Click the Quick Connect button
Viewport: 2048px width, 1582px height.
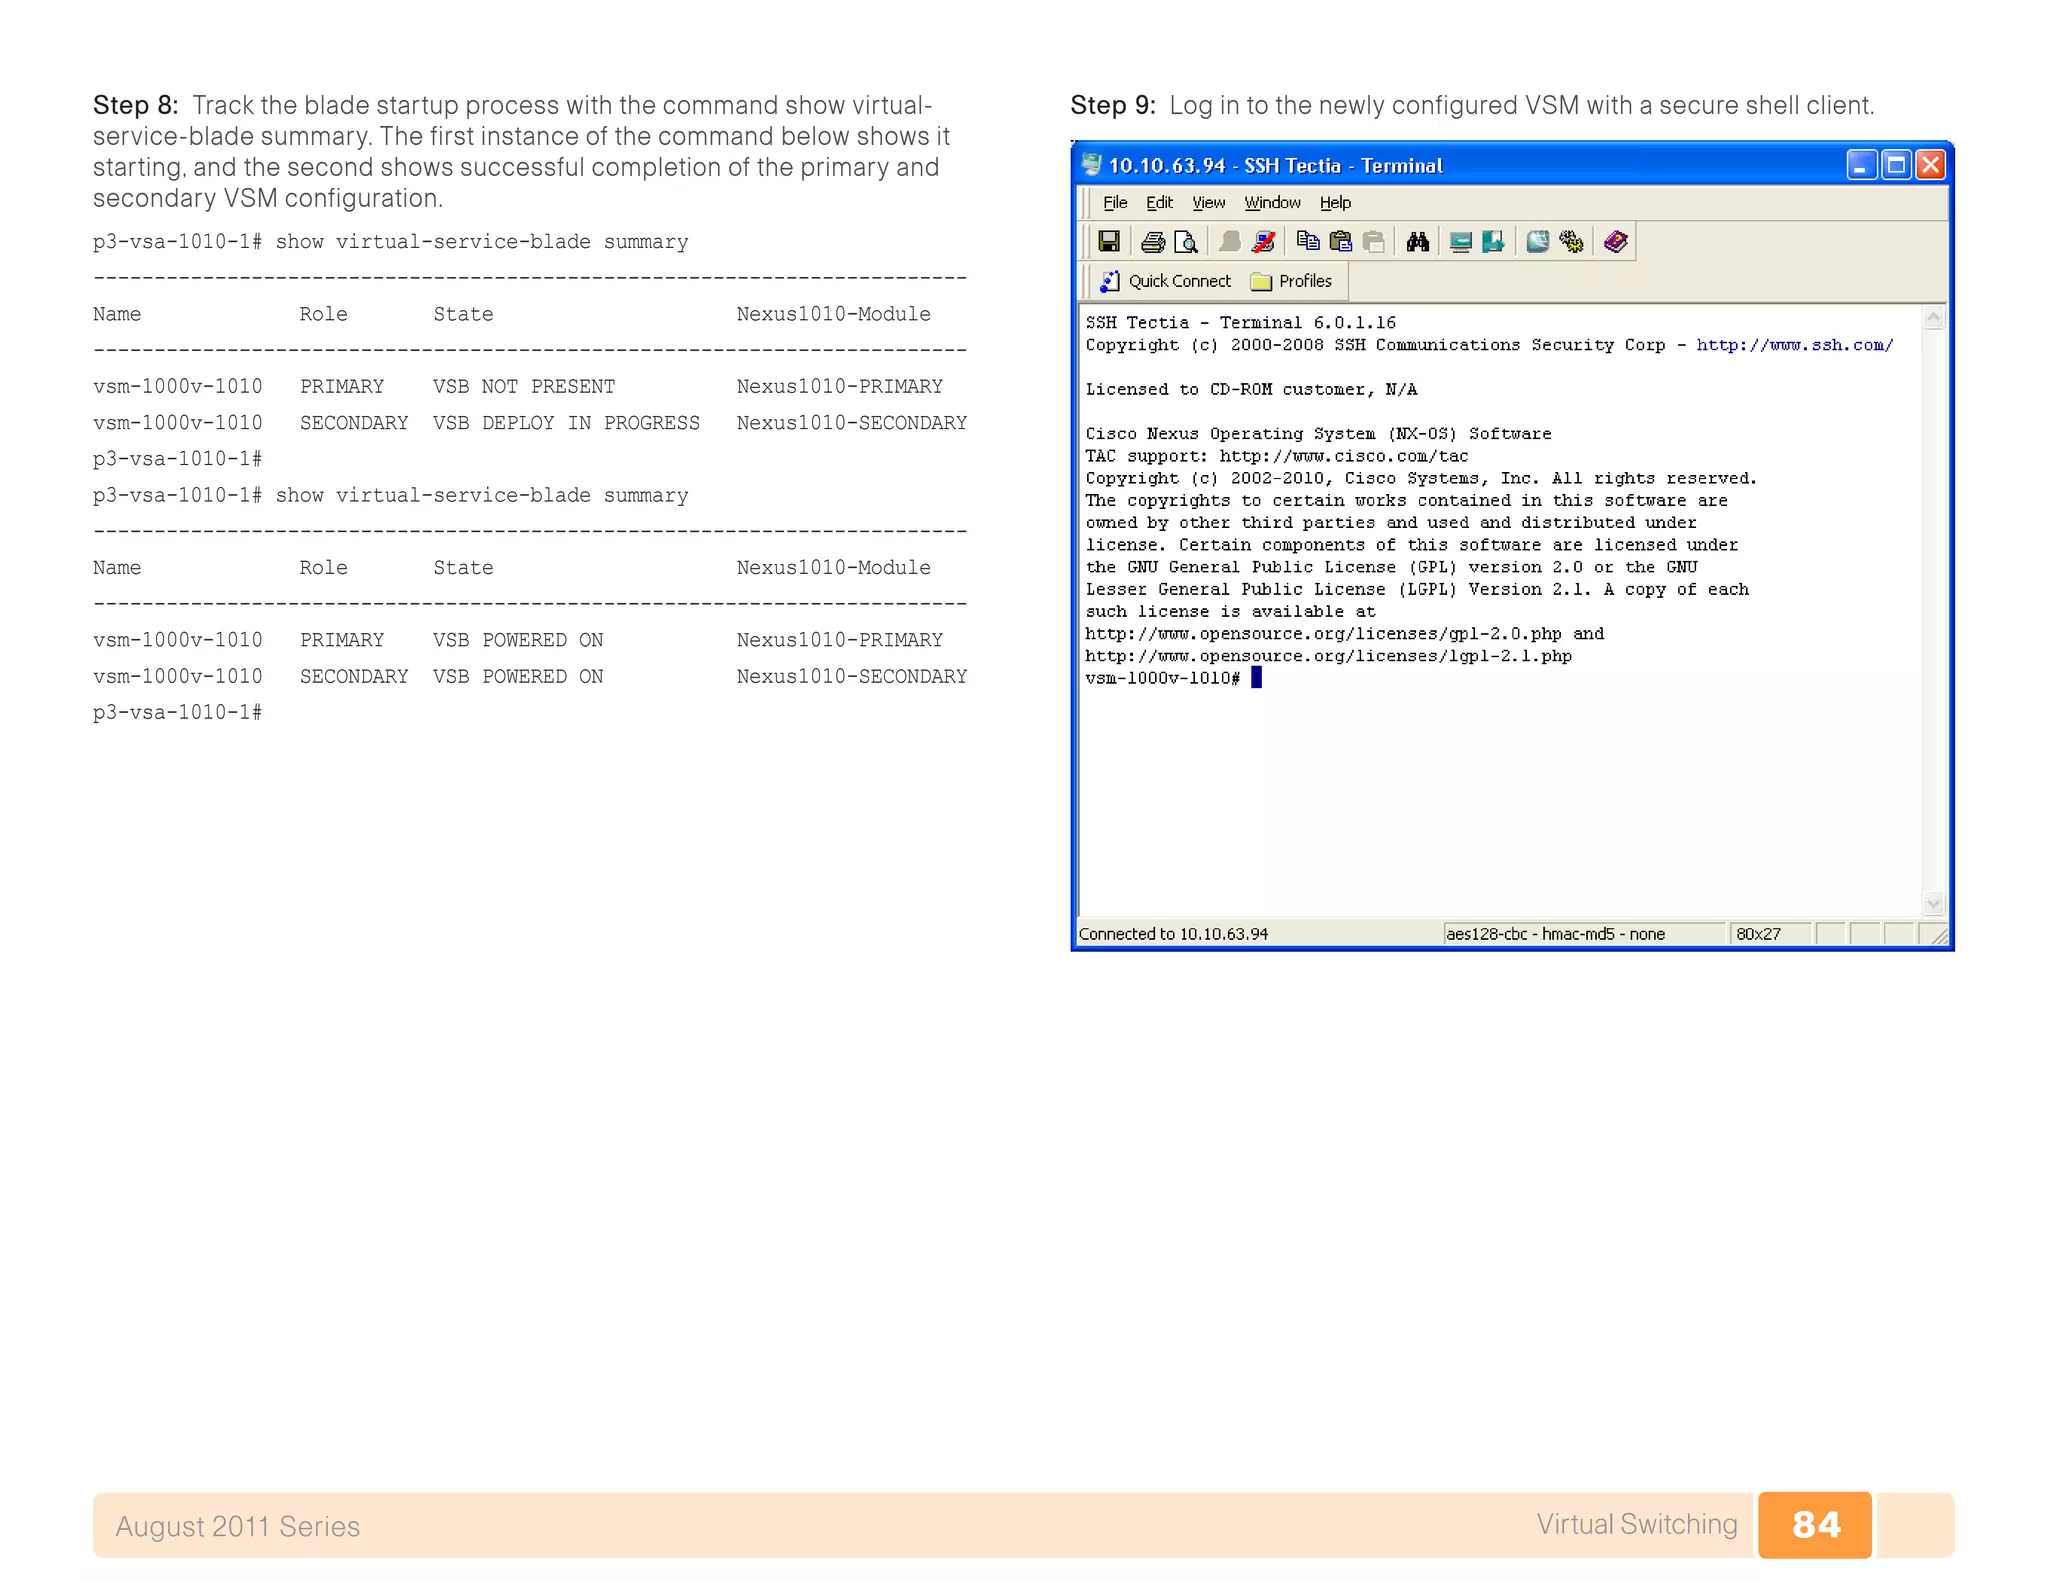(x=1166, y=282)
